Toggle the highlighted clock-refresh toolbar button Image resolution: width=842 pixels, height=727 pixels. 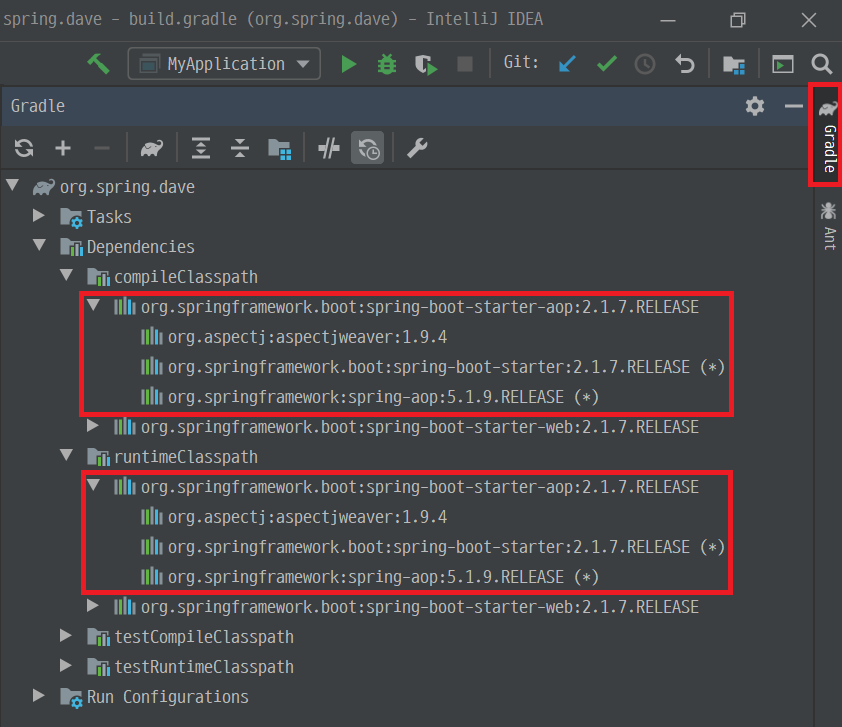point(368,148)
